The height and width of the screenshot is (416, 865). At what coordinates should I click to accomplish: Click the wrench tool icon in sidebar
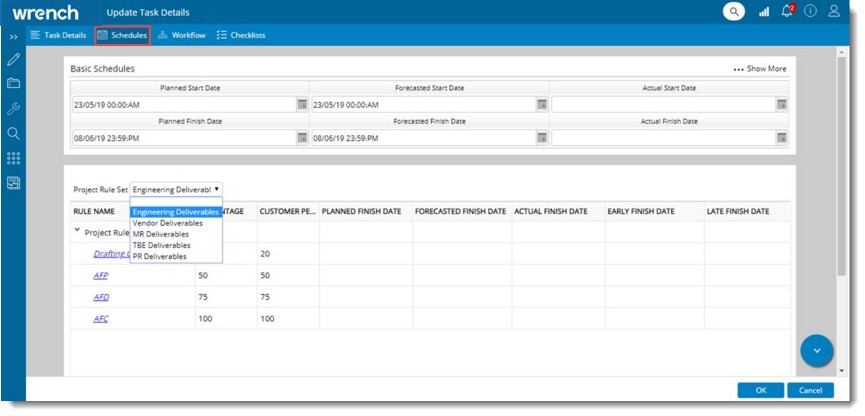pos(13,108)
